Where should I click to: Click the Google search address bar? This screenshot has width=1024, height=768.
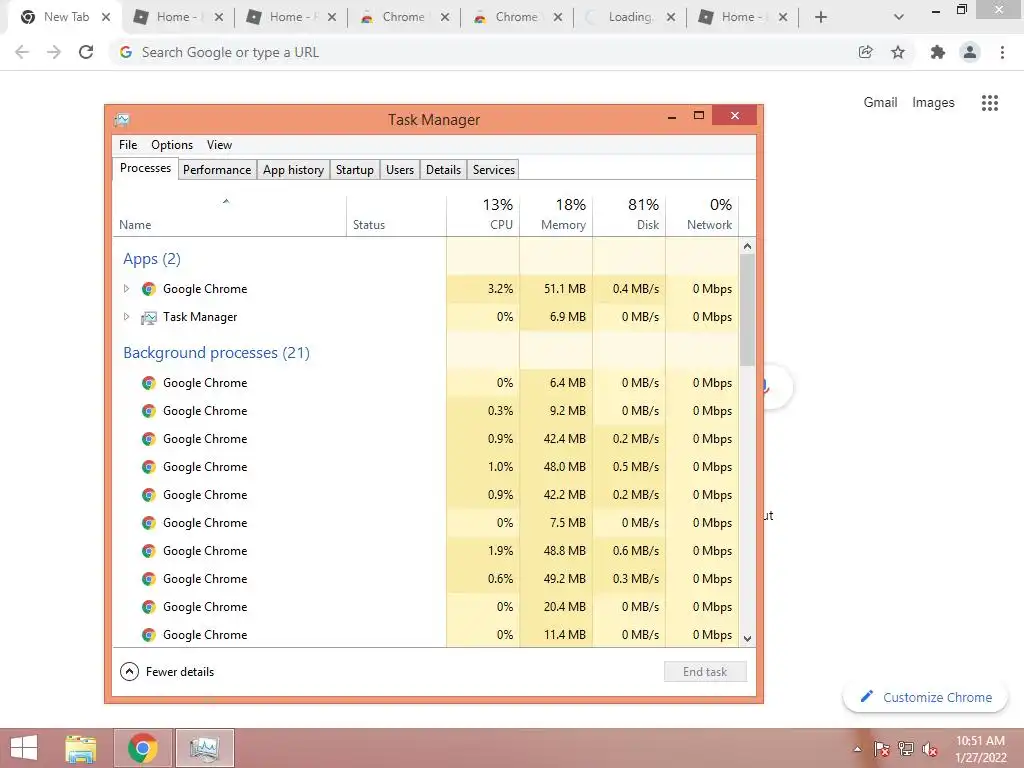click(x=483, y=52)
